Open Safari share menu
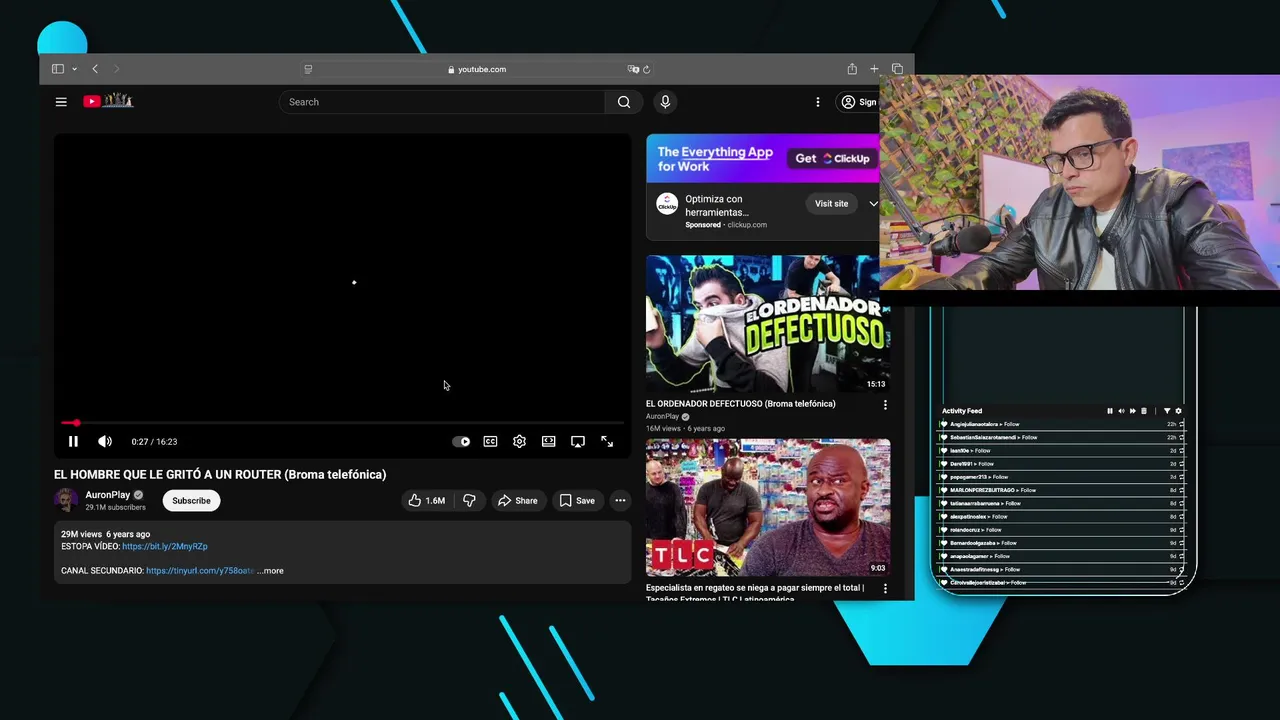This screenshot has width=1280, height=720. pos(852,69)
